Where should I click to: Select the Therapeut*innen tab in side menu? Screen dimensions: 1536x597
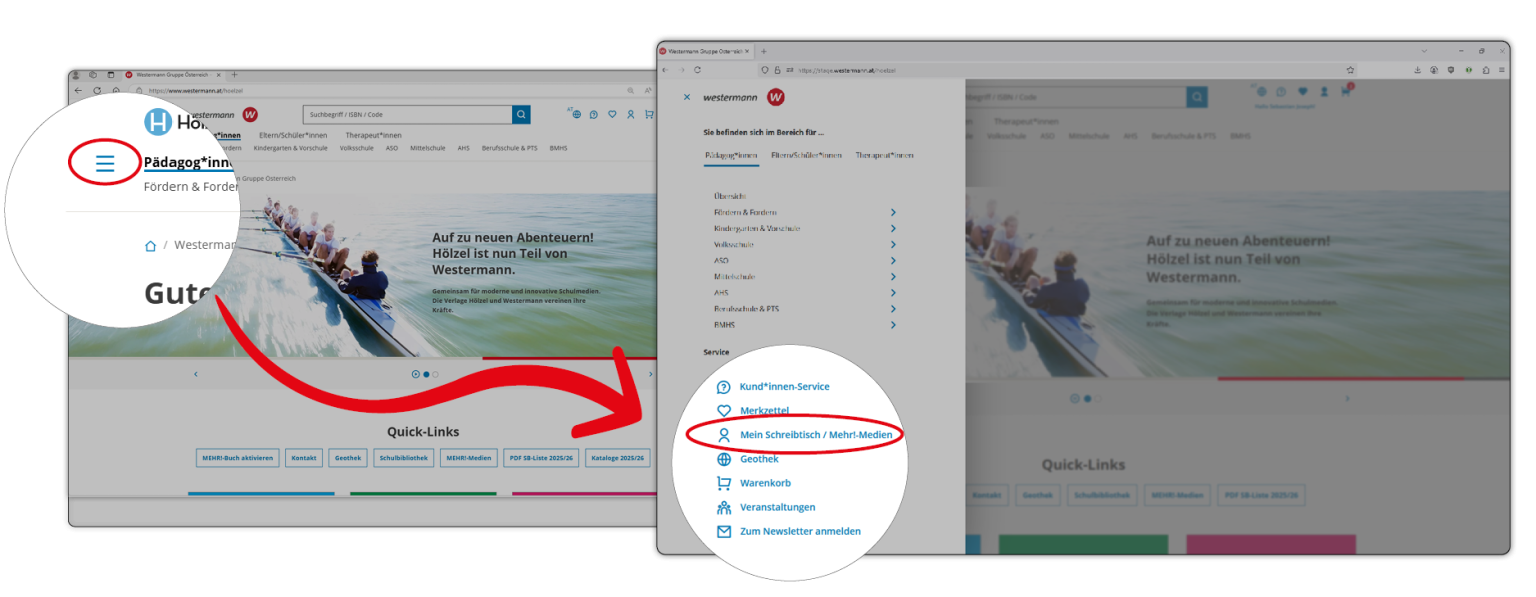(884, 156)
